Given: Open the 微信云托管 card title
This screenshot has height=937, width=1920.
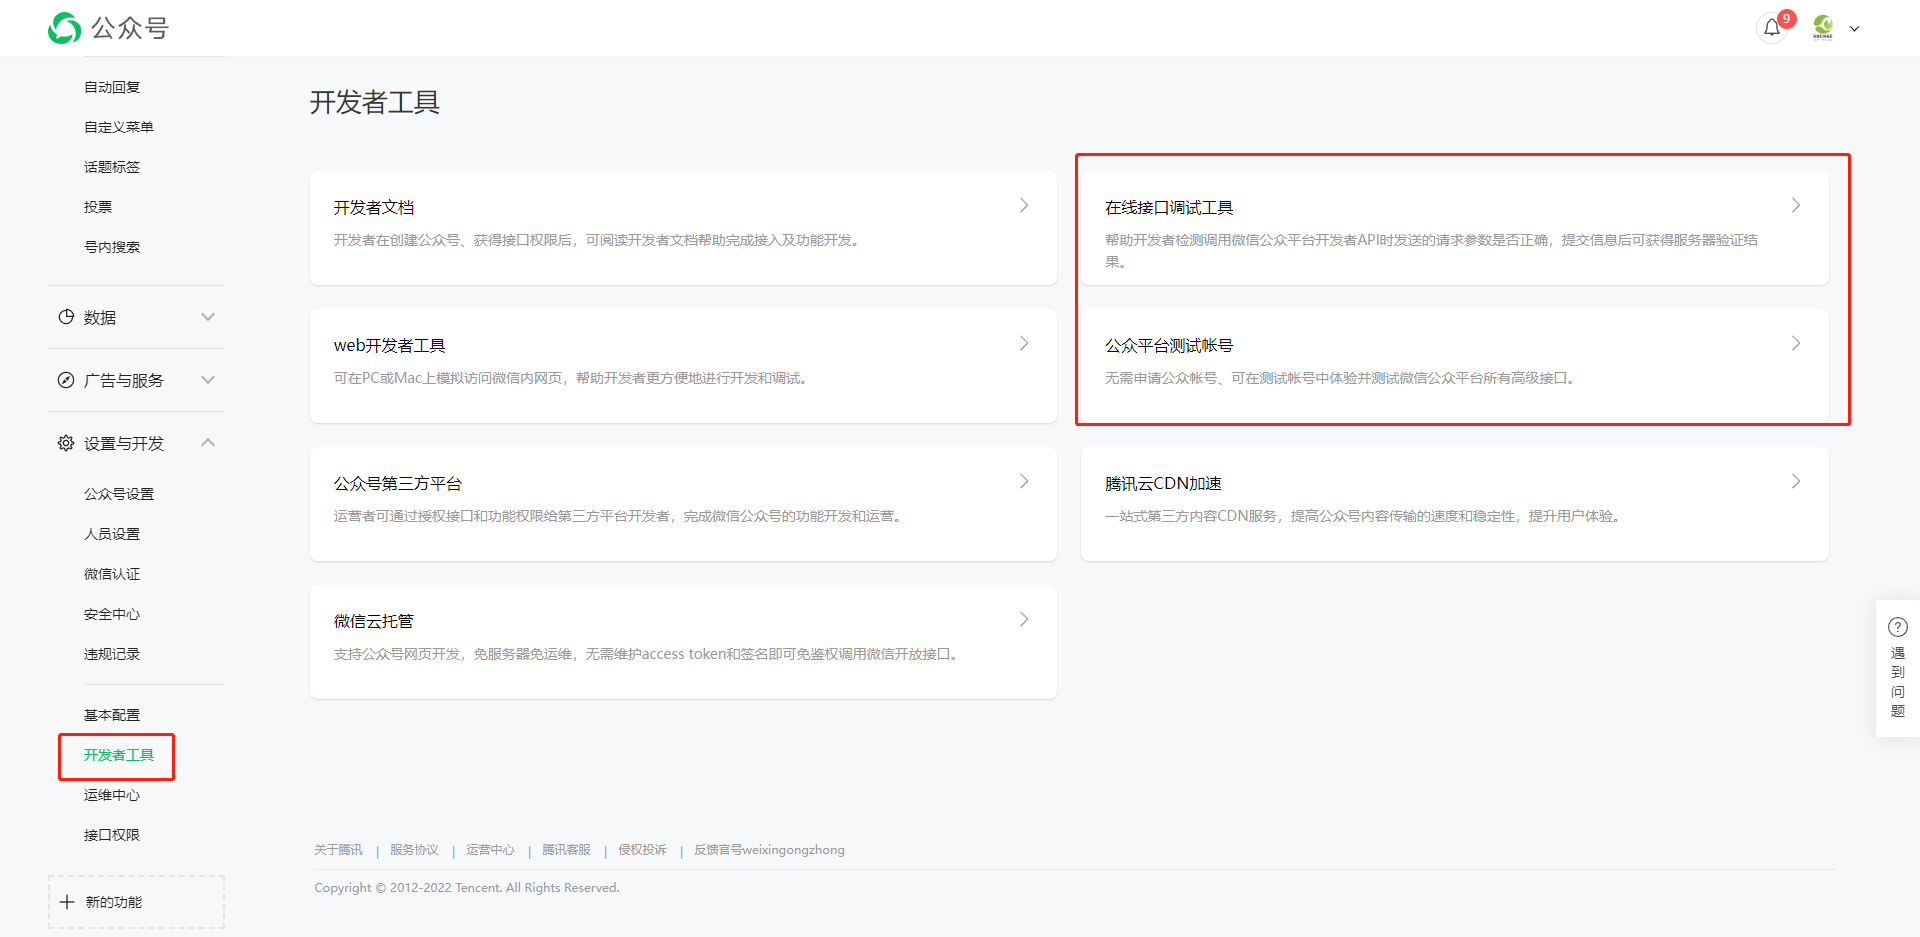Looking at the screenshot, I should (x=374, y=621).
